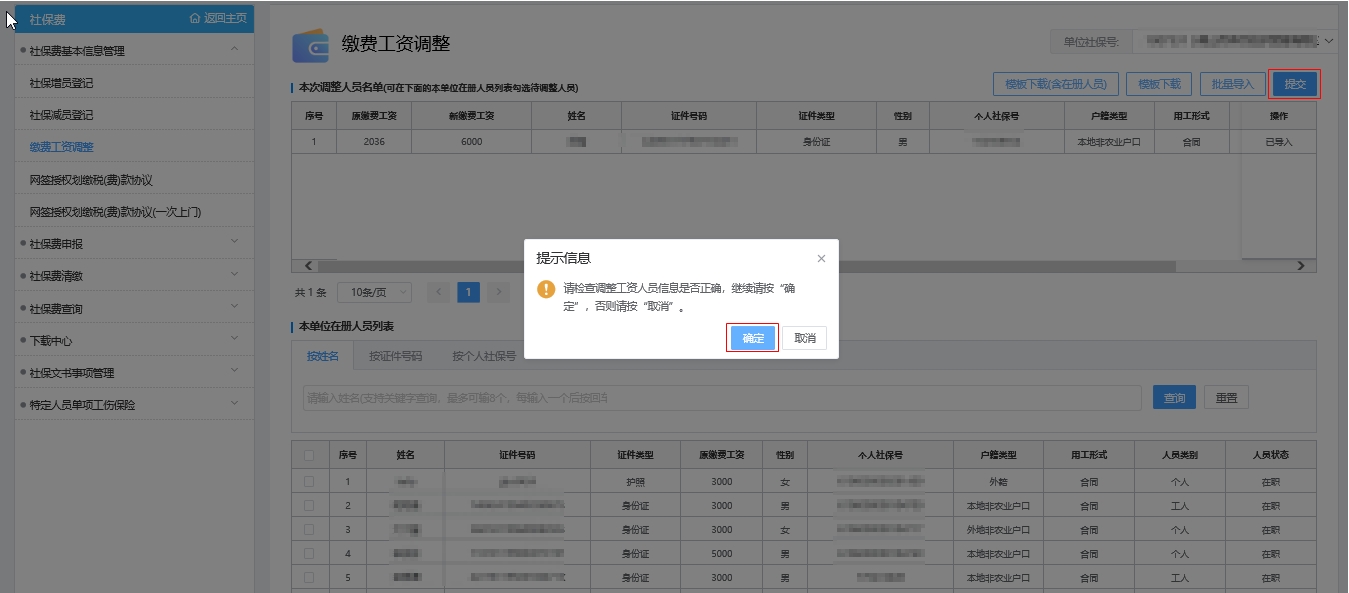Go to previous page arrow in pagination
The height and width of the screenshot is (593, 1349).
[x=438, y=292]
